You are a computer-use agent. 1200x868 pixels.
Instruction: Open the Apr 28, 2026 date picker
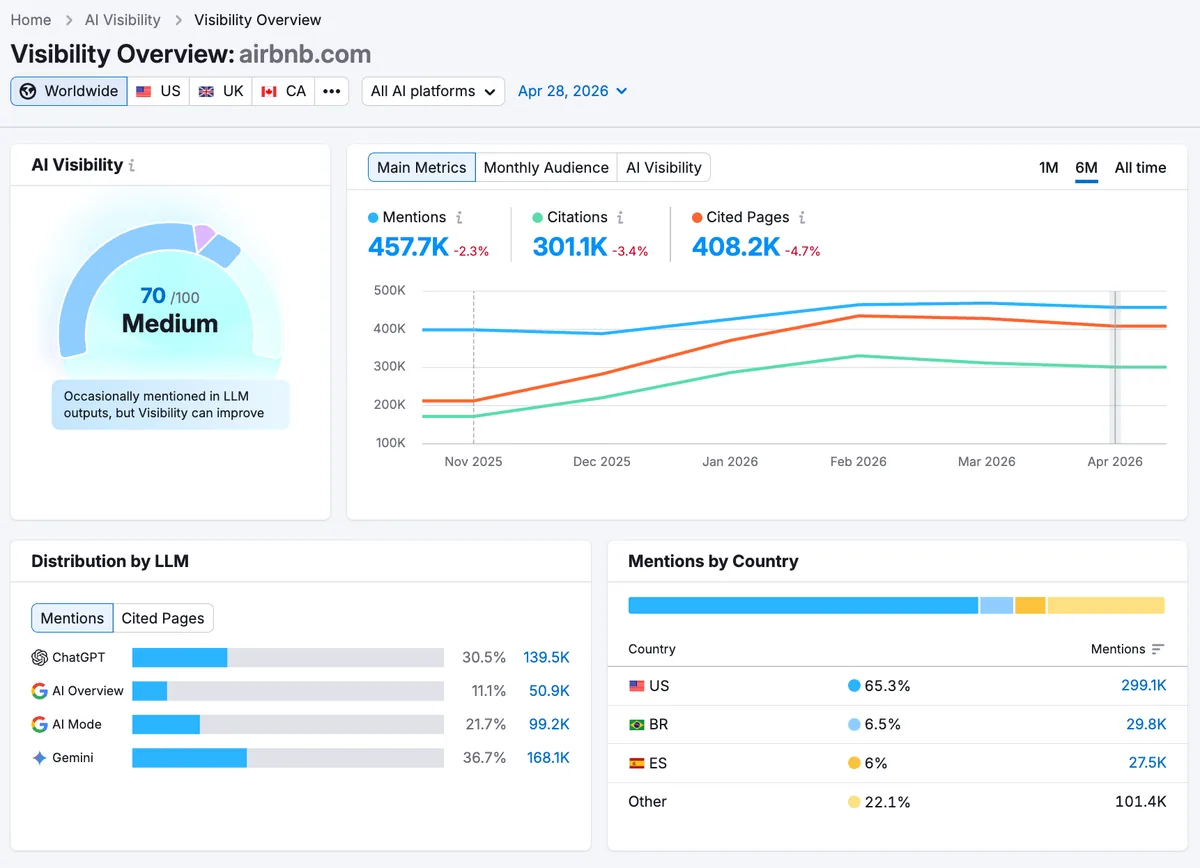[x=573, y=91]
